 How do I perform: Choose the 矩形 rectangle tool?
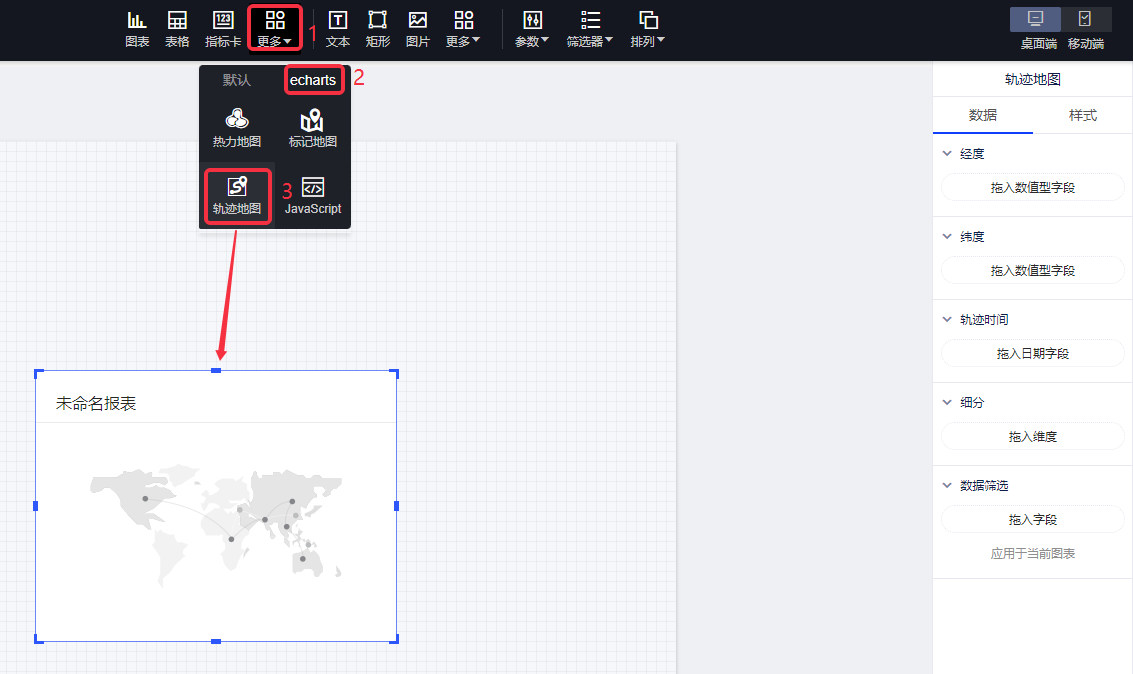[378, 29]
